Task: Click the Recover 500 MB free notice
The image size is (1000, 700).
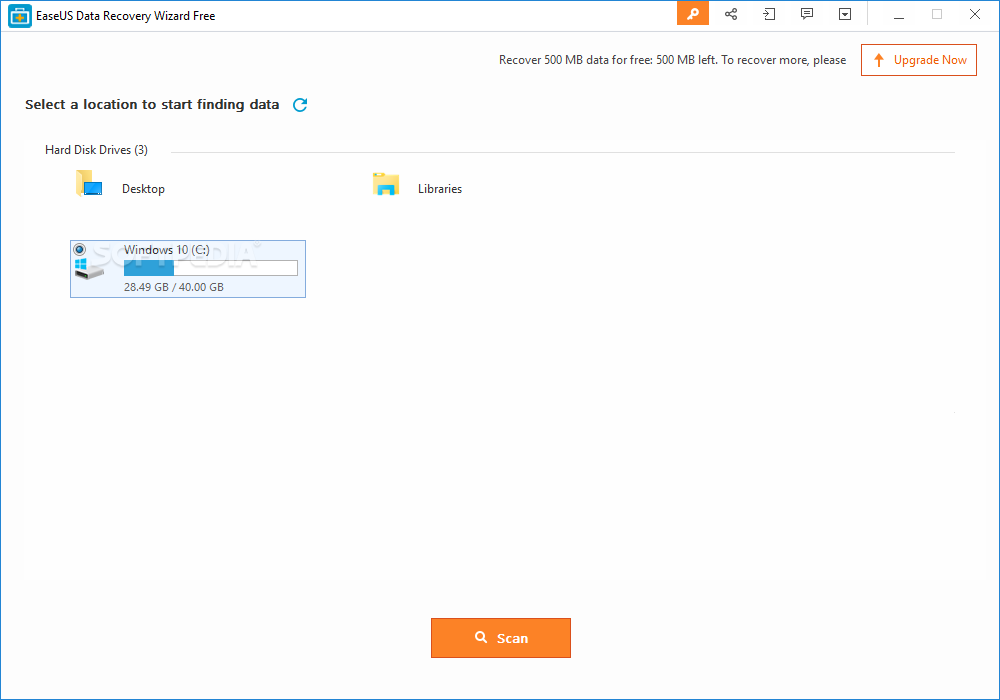Action: coord(672,60)
